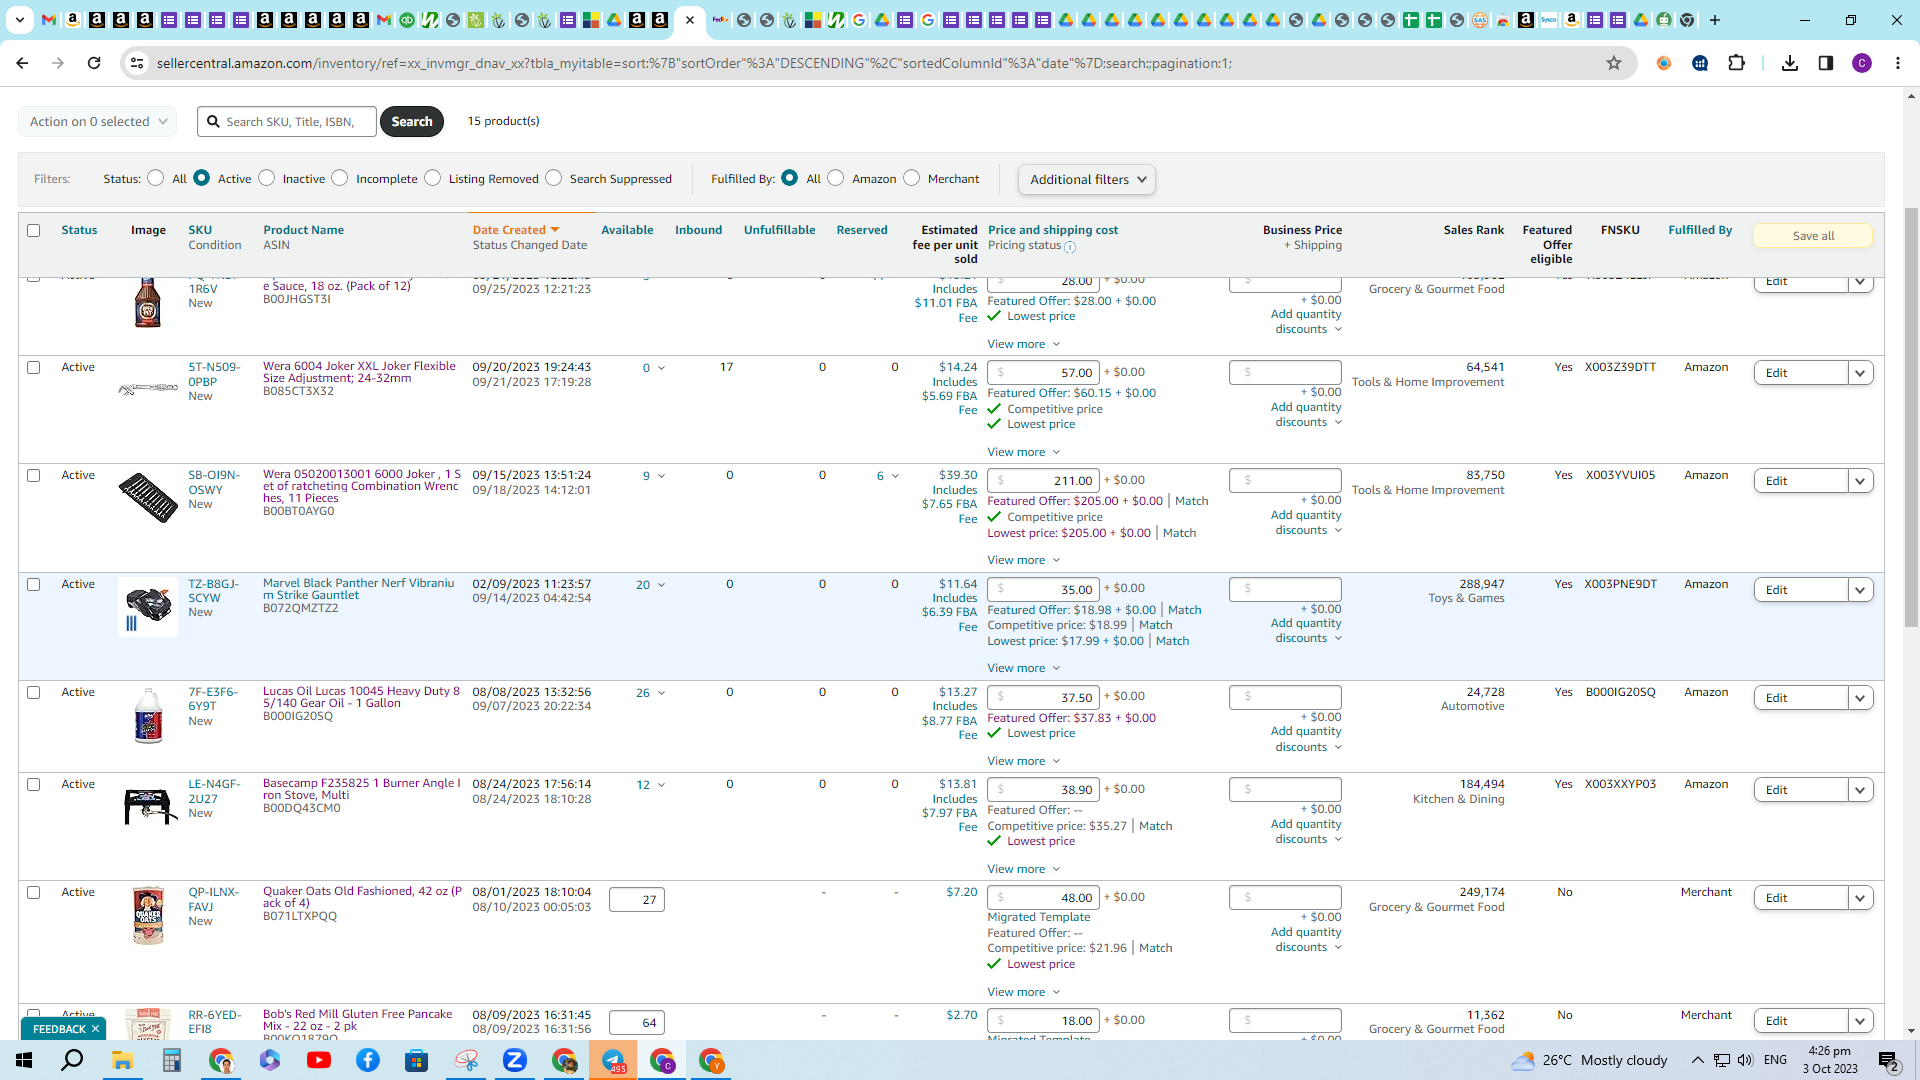This screenshot has width=1920, height=1080.
Task: Sort the table by Product Name
Action: [303, 230]
